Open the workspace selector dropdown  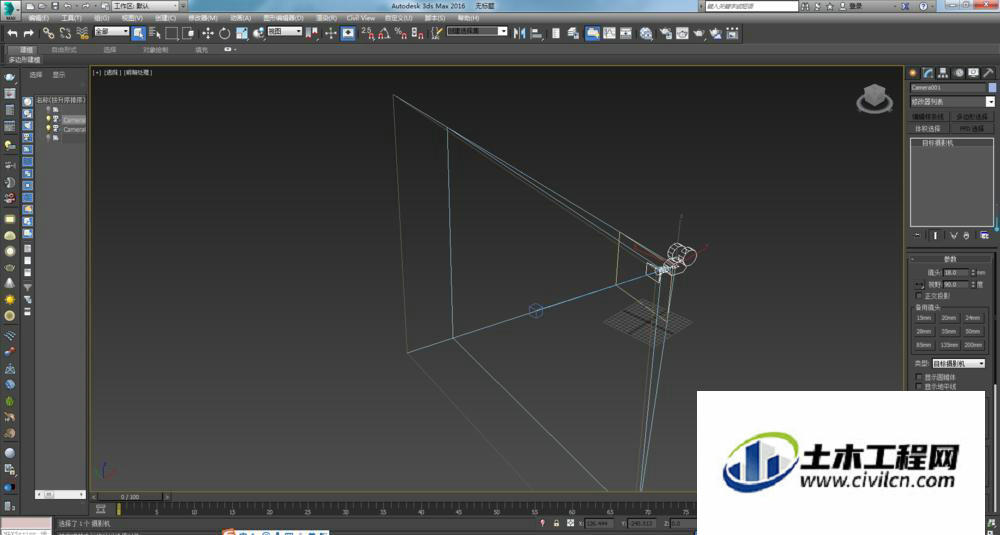point(145,6)
